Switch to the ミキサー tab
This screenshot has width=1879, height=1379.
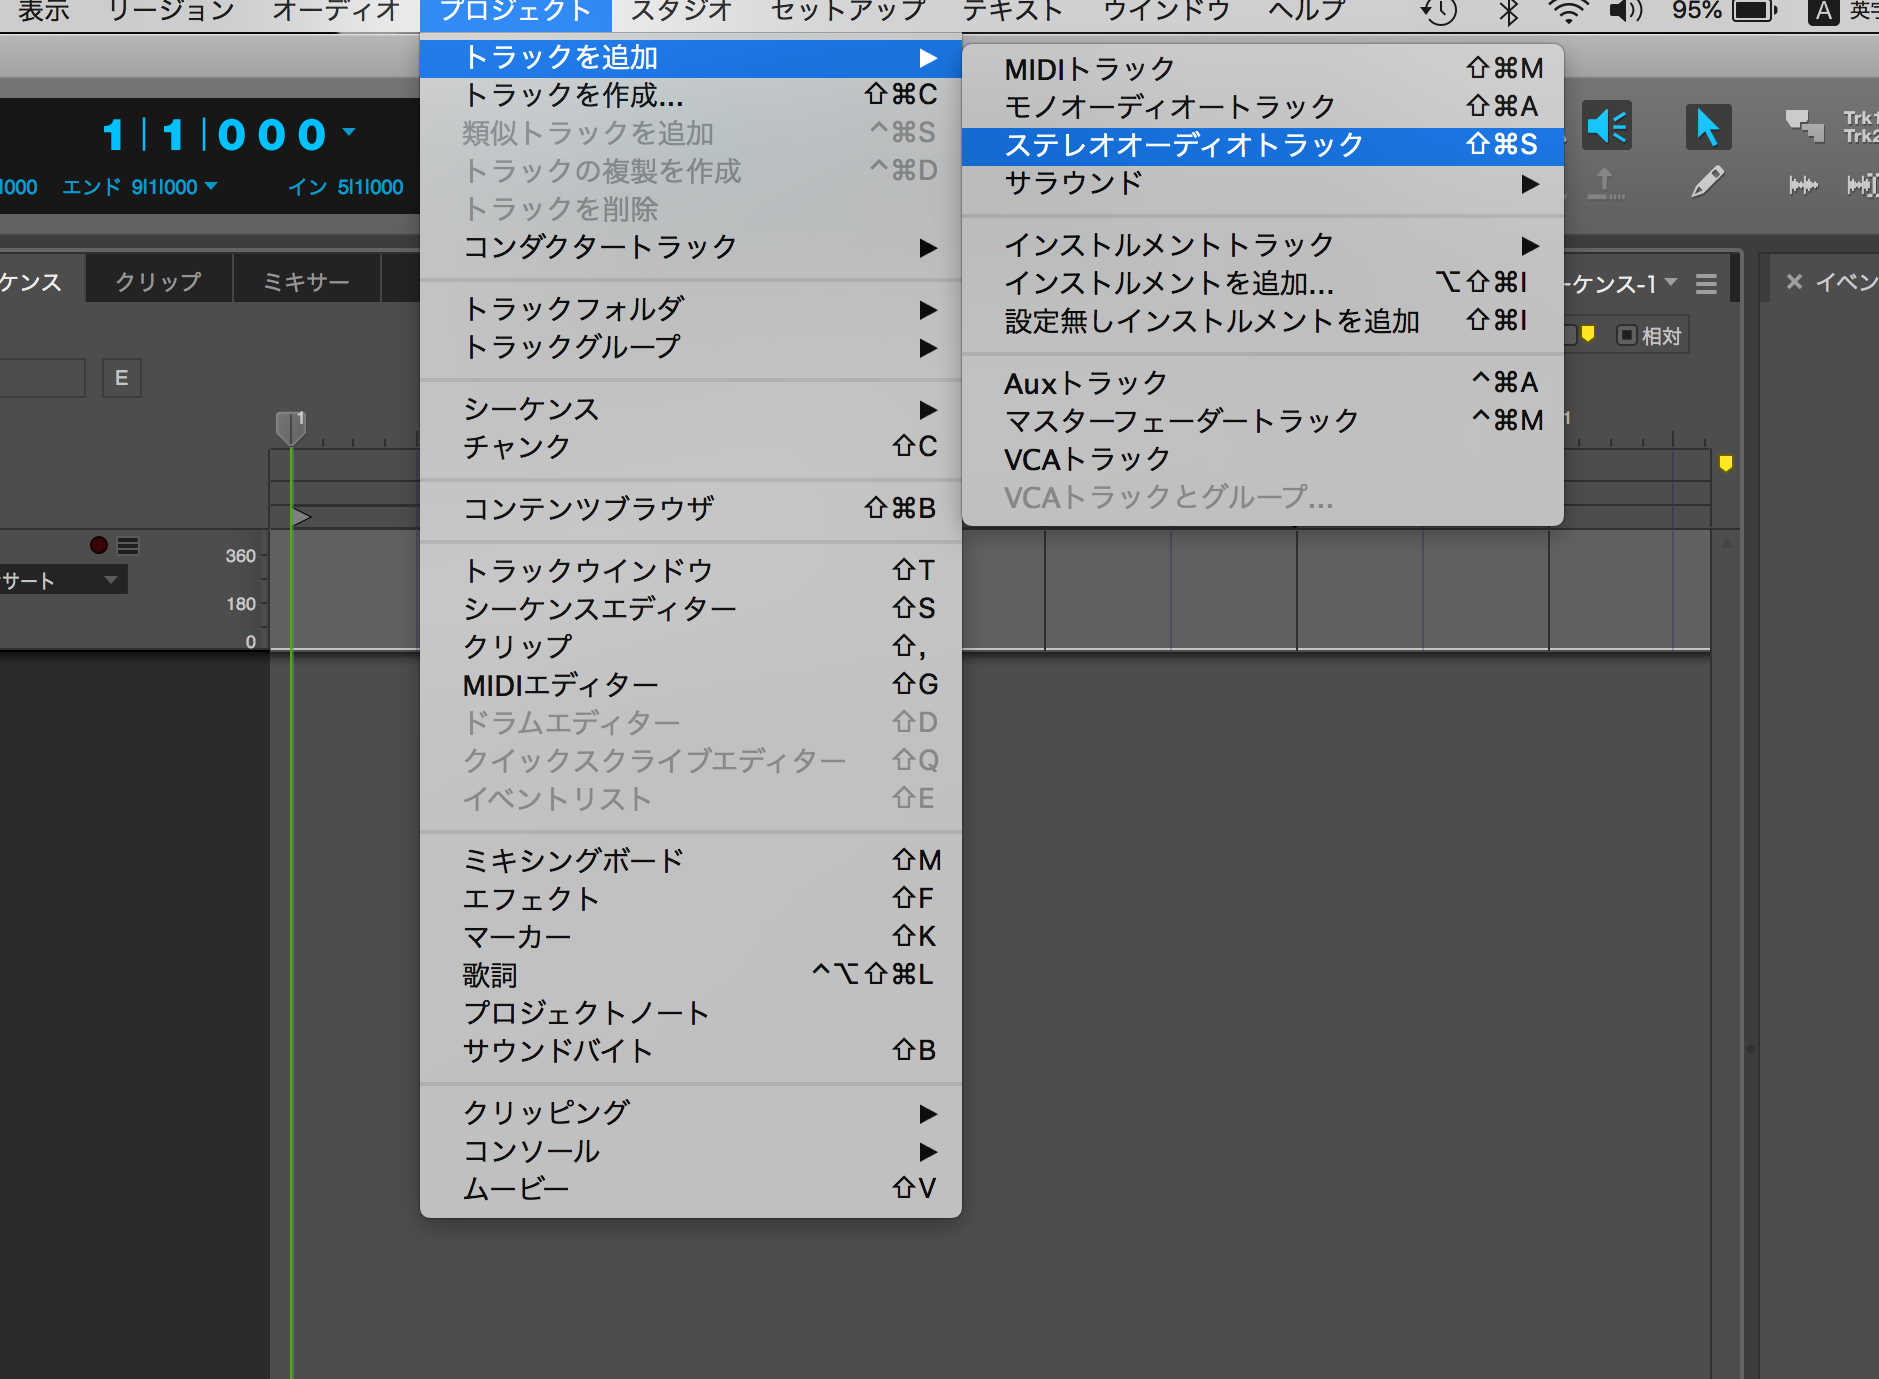[x=306, y=282]
